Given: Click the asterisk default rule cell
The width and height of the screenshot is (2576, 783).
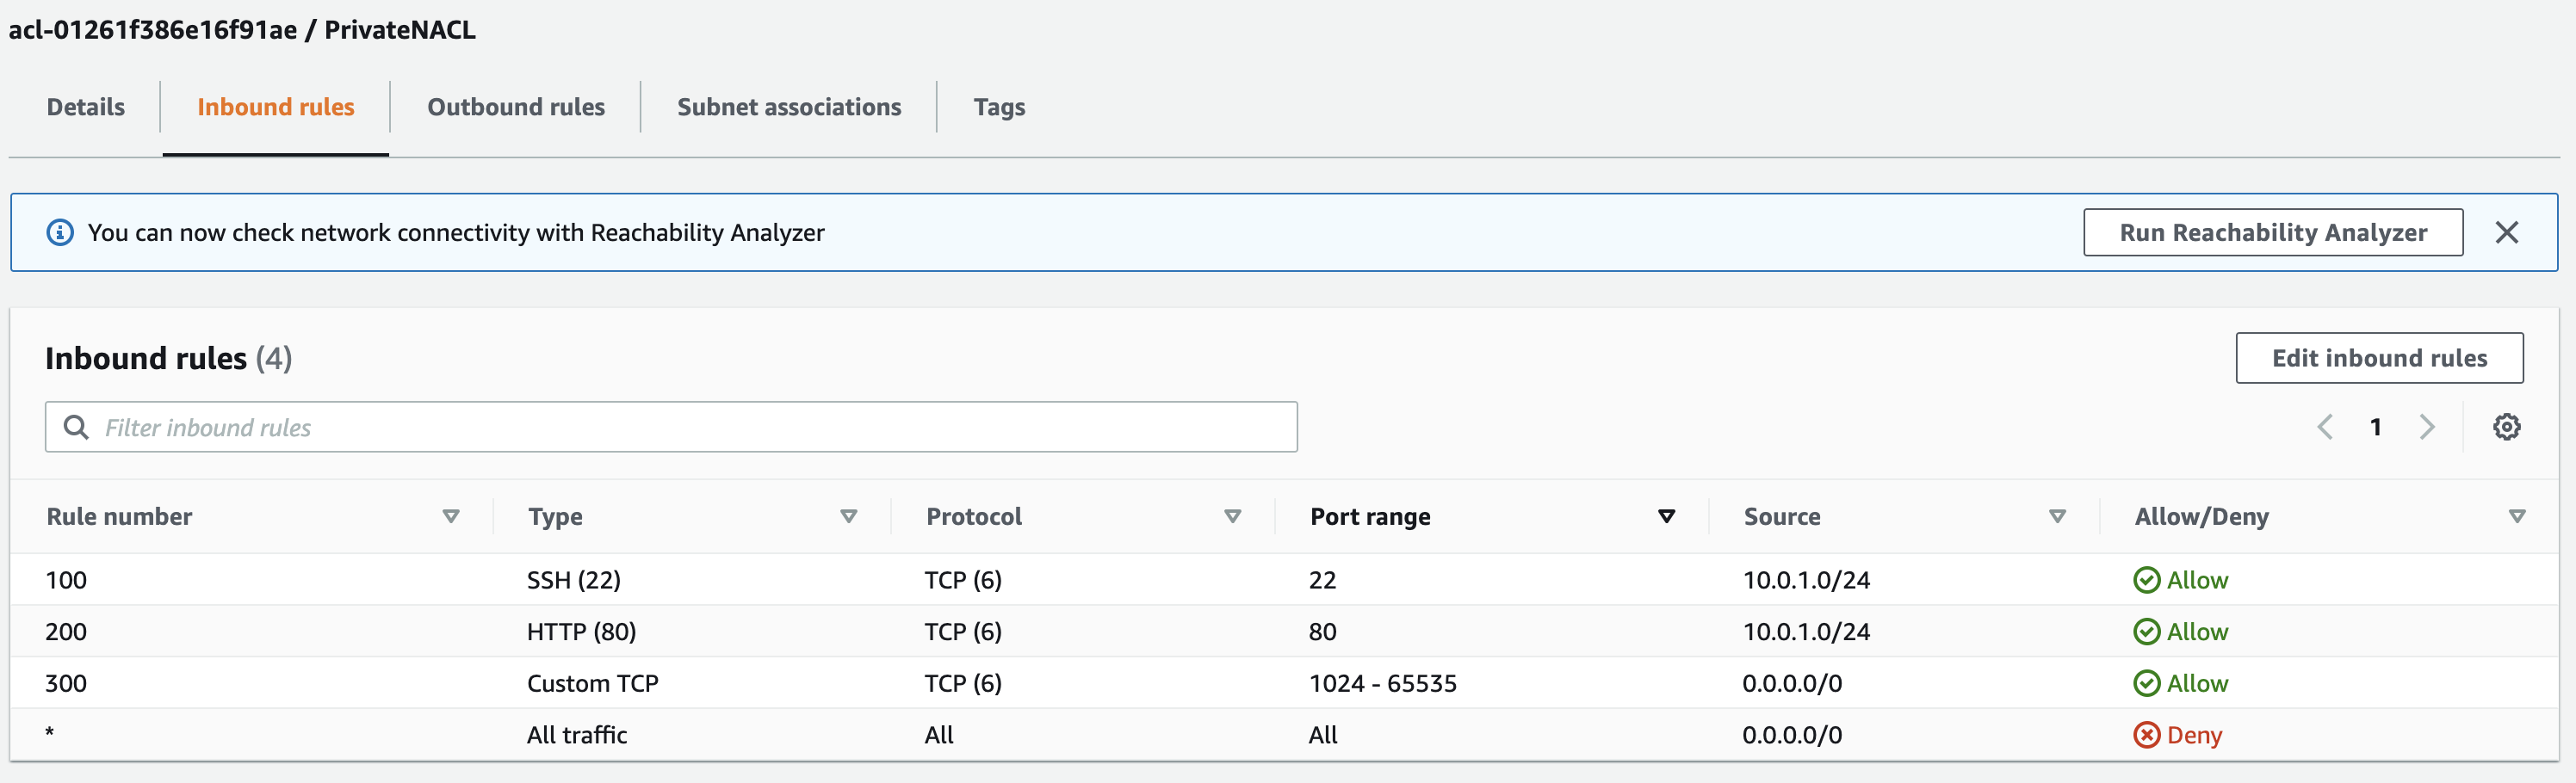Looking at the screenshot, I should pyautogui.click(x=50, y=733).
